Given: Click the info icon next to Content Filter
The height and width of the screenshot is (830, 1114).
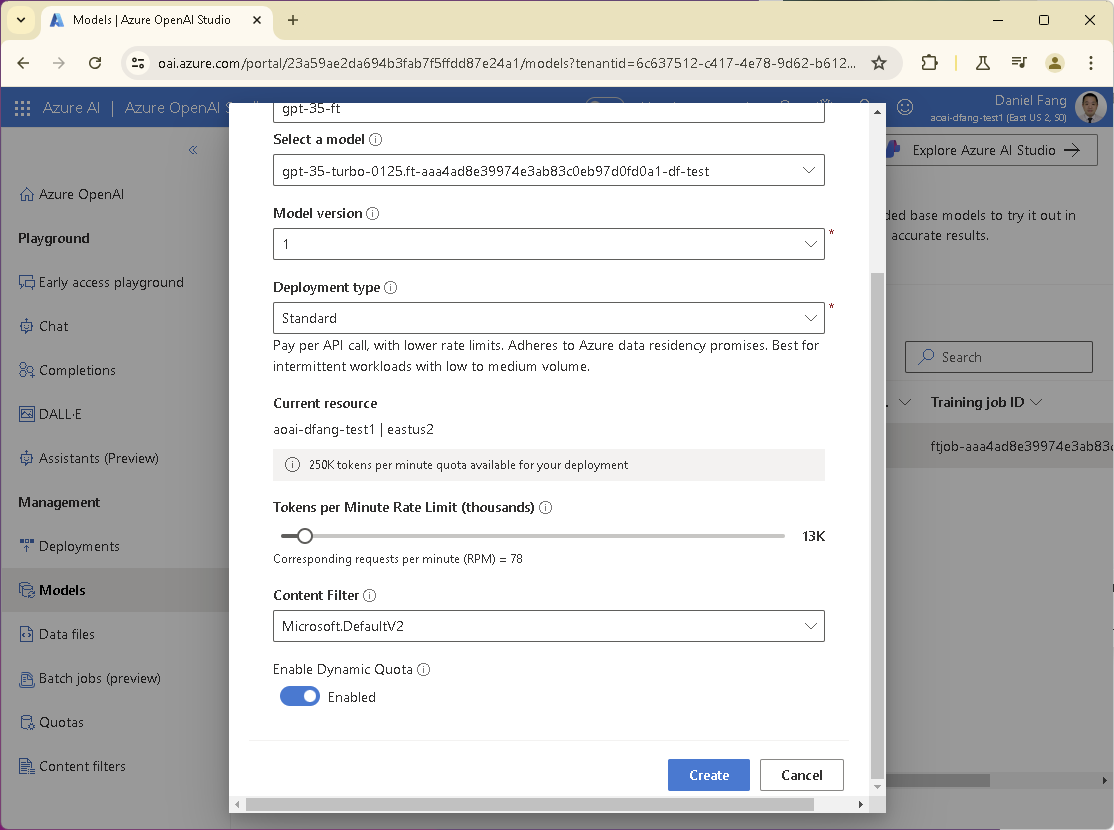Looking at the screenshot, I should (x=369, y=595).
